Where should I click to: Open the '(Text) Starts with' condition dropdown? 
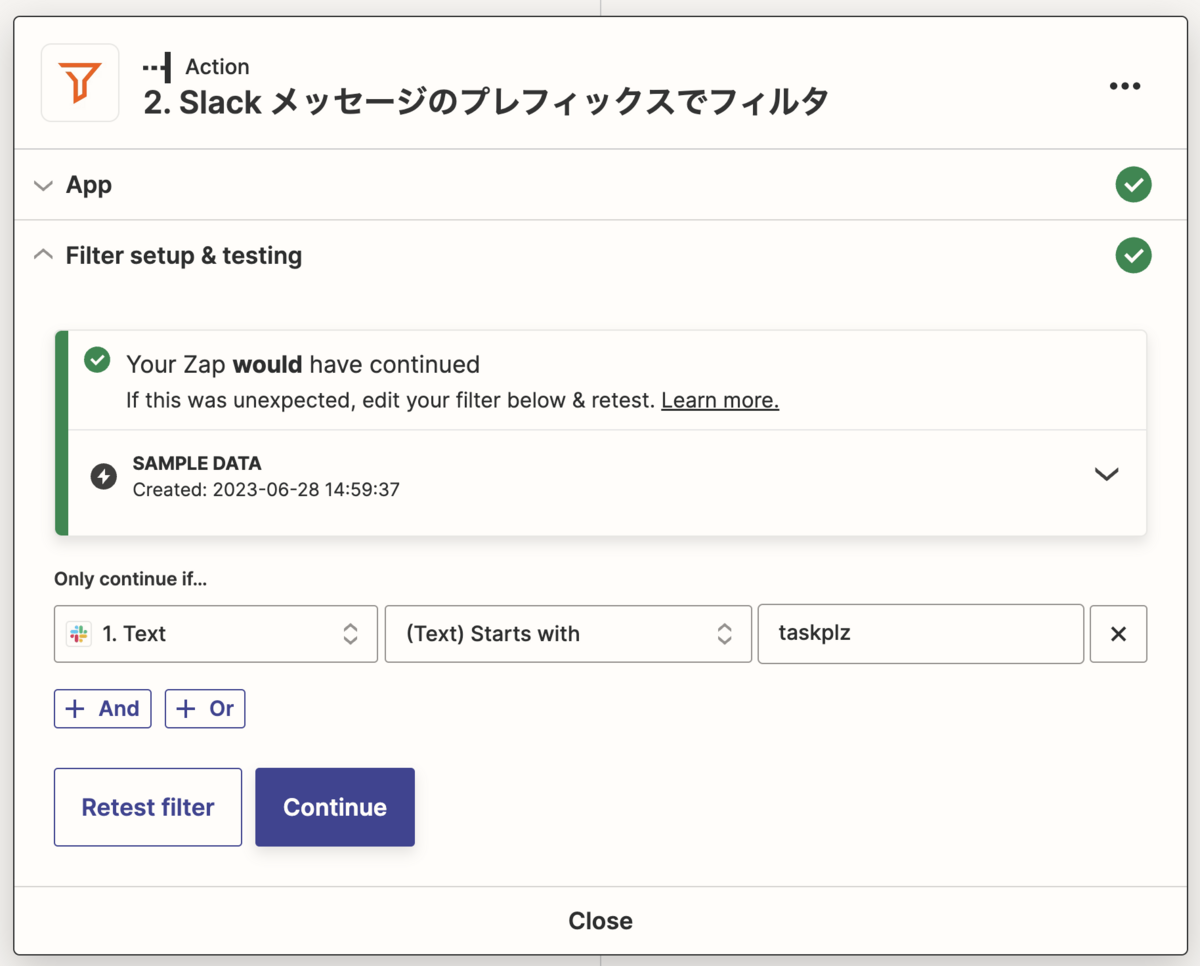[568, 634]
